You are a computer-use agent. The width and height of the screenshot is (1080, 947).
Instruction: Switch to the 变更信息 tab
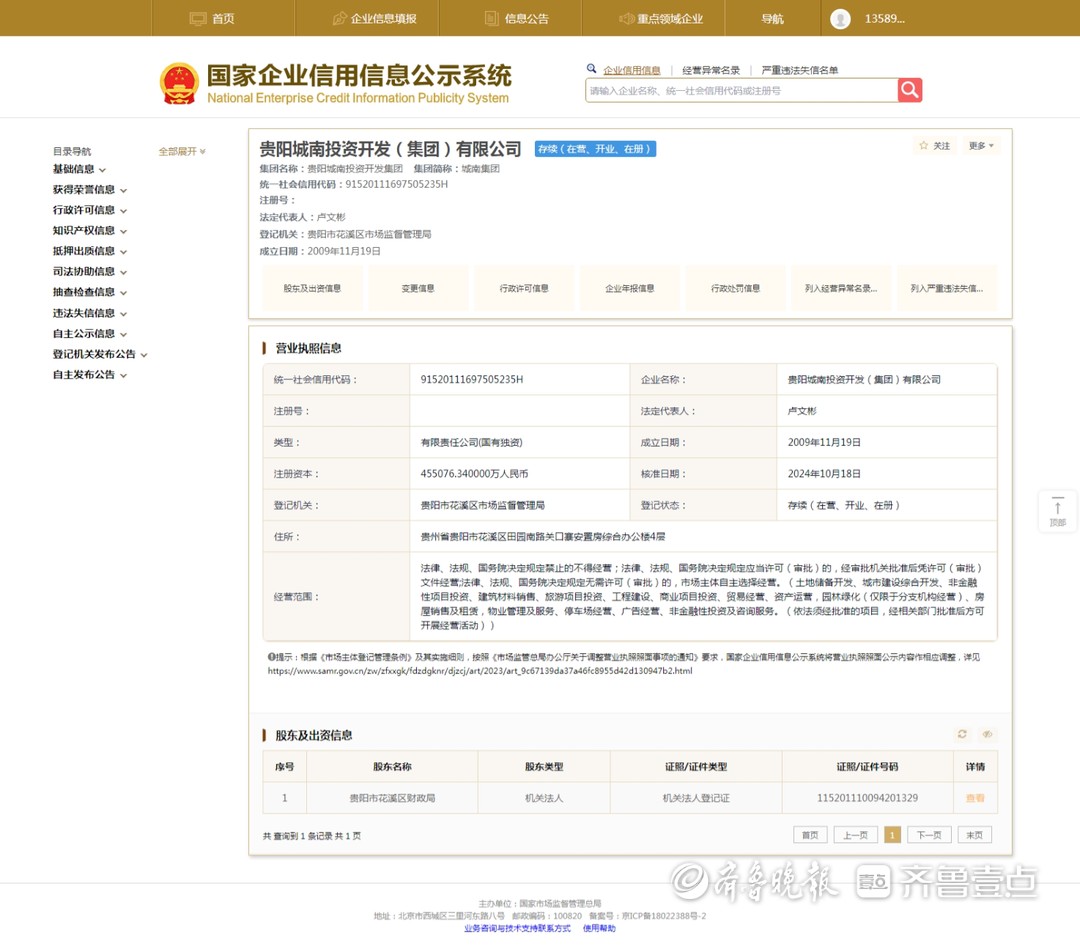tap(418, 288)
